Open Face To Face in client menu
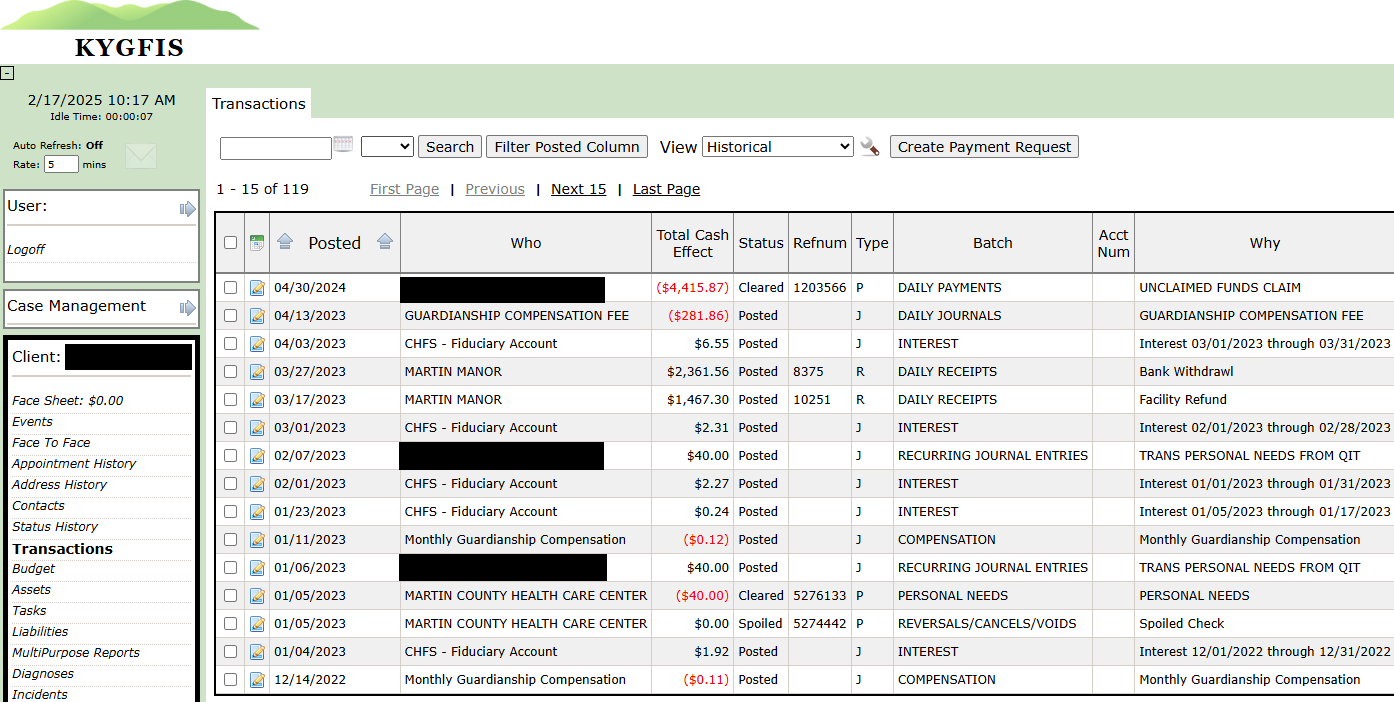 pos(51,443)
